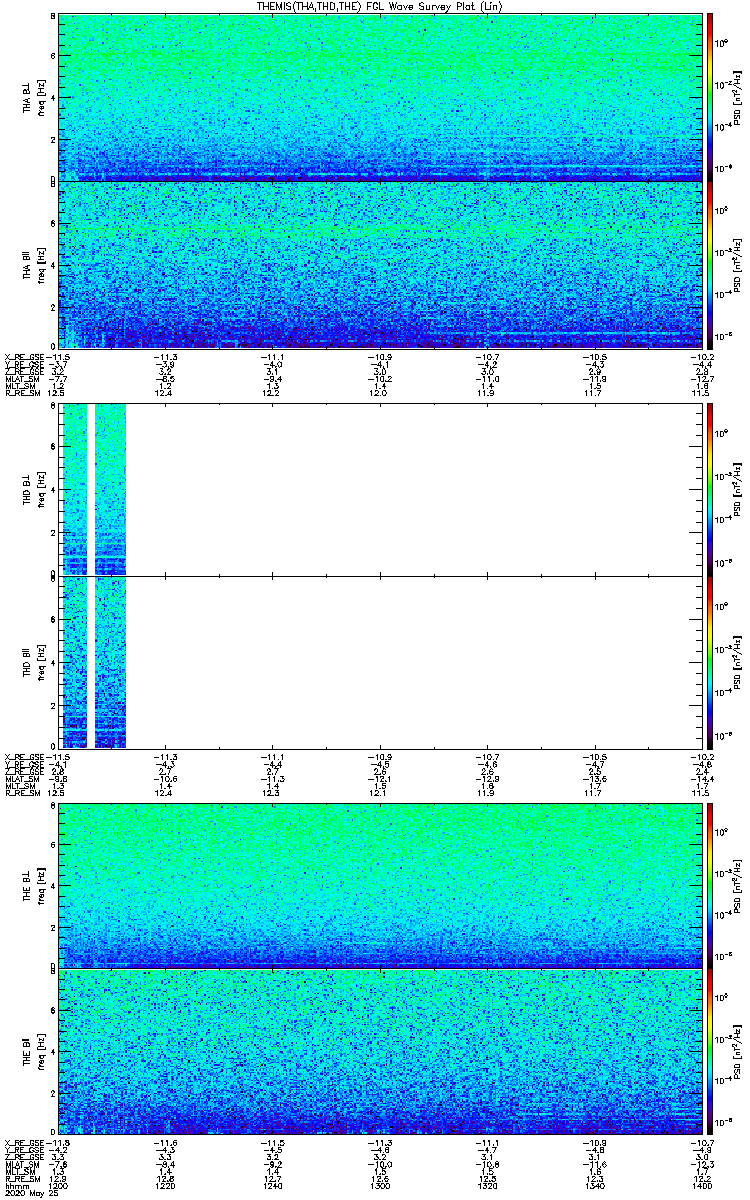Click the second THD B-parallel data strip
This screenshot has height=1200, width=750.
(110, 662)
